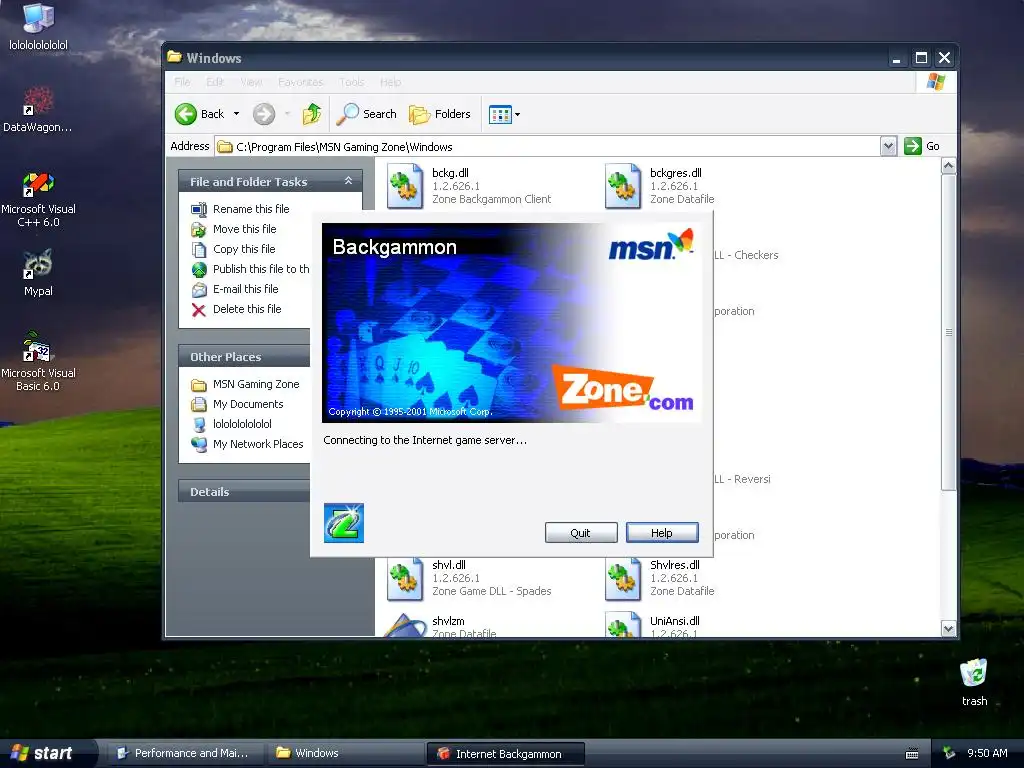This screenshot has height=768, width=1024.
Task: Open the File menu
Action: (x=182, y=82)
